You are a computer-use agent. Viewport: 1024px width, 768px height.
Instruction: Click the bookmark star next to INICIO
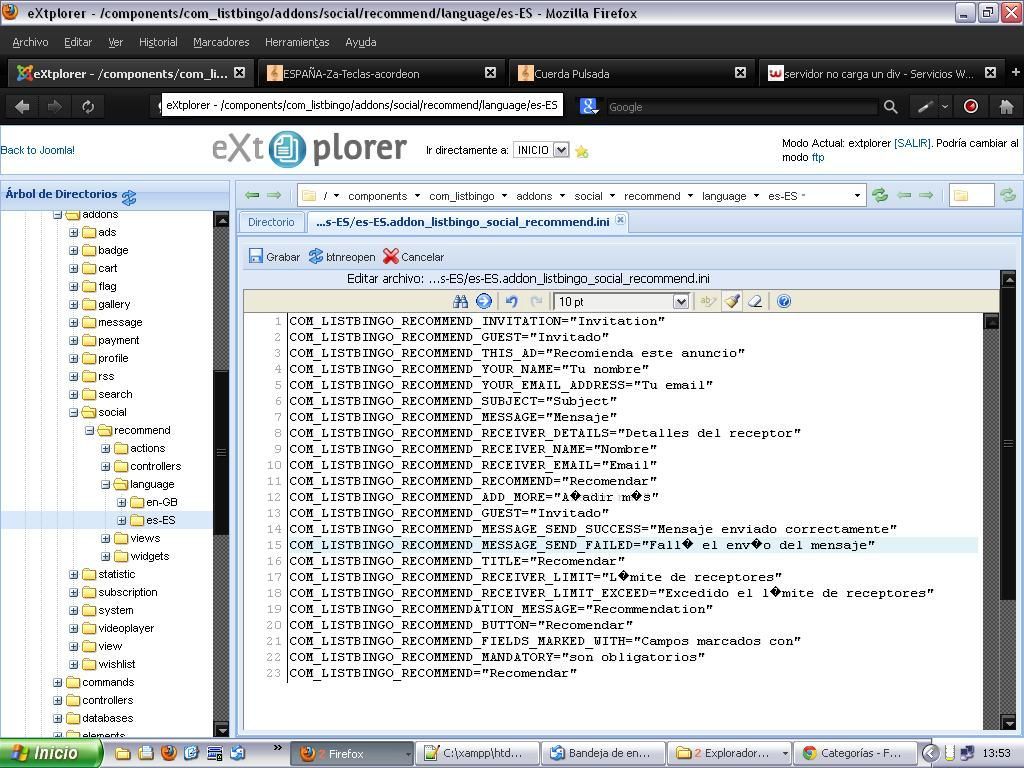coord(582,152)
